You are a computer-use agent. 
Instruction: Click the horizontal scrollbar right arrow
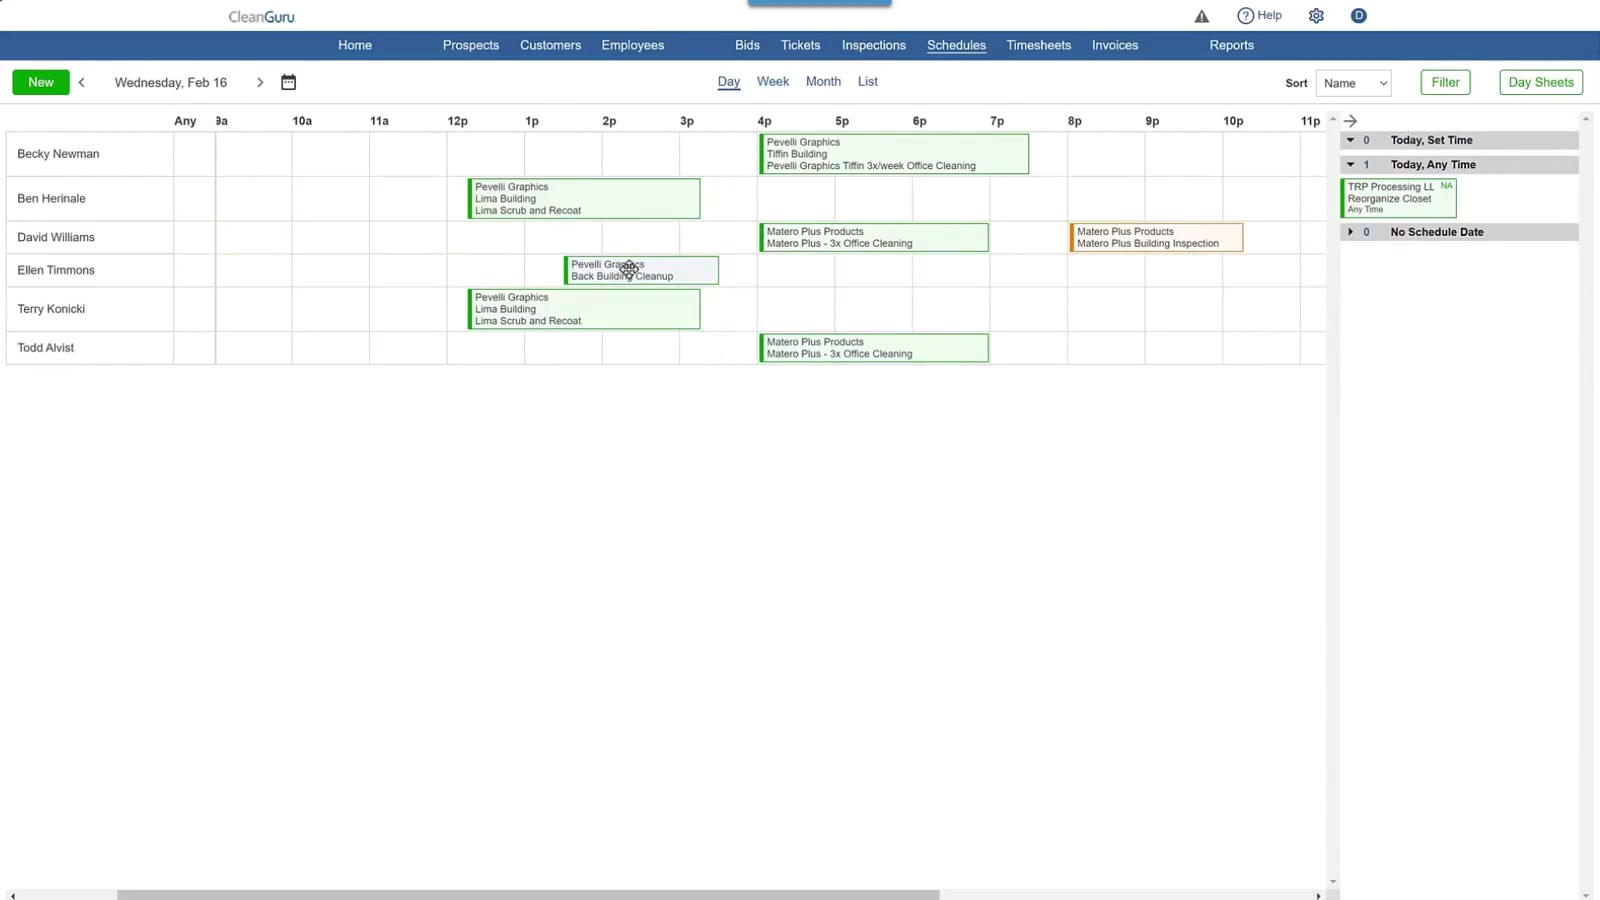point(1318,895)
